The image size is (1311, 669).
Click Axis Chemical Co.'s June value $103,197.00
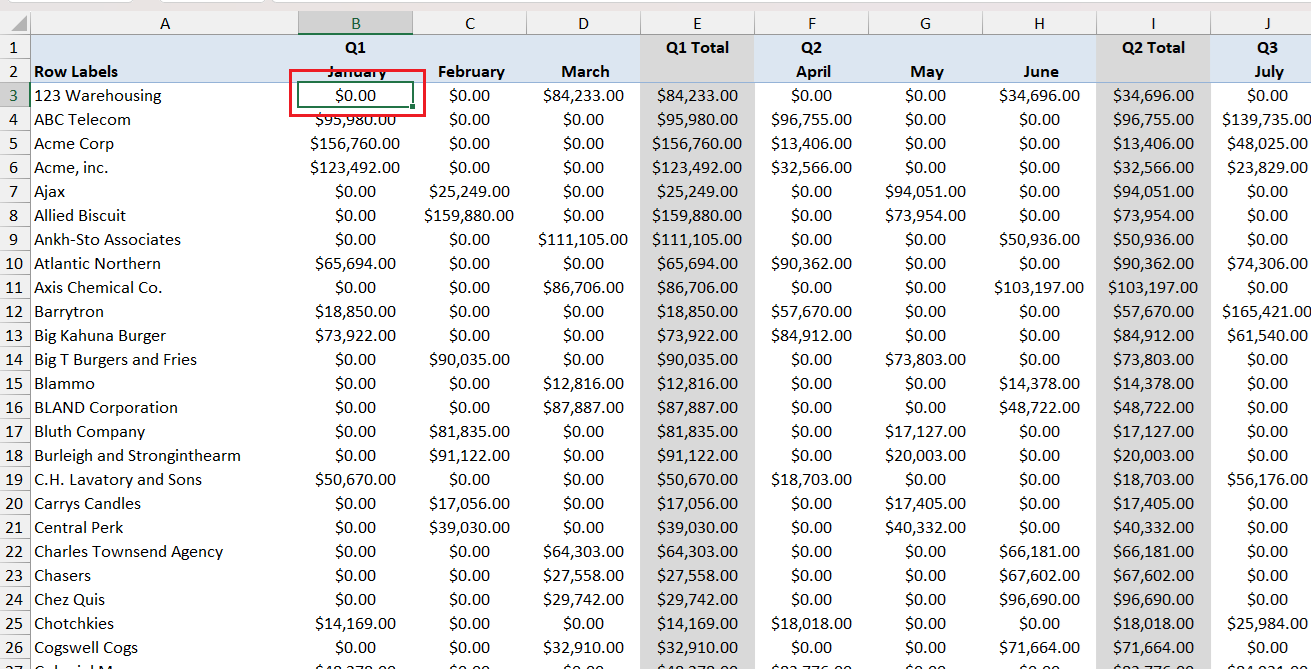[1039, 288]
